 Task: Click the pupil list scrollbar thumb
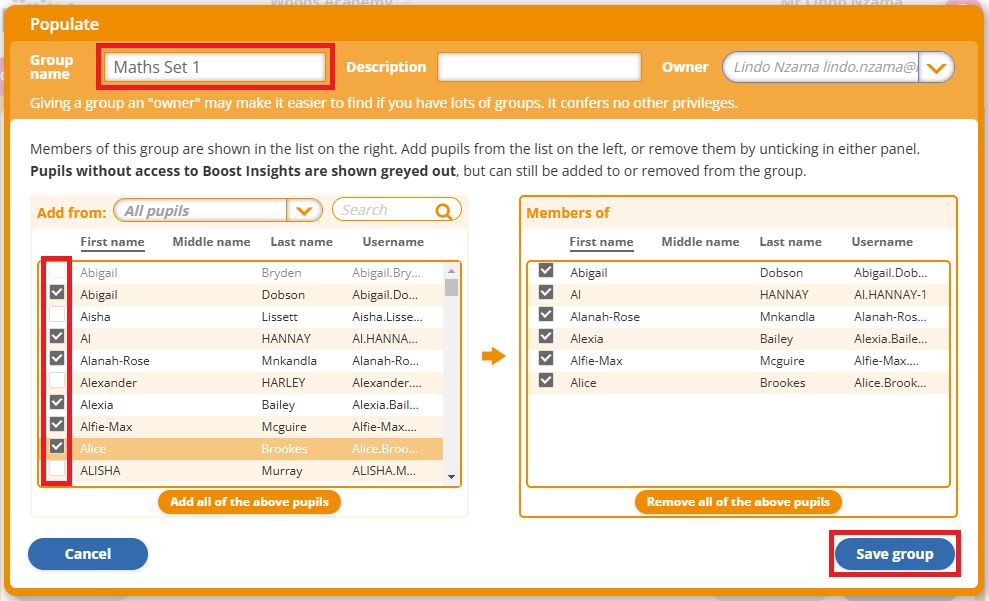click(451, 288)
